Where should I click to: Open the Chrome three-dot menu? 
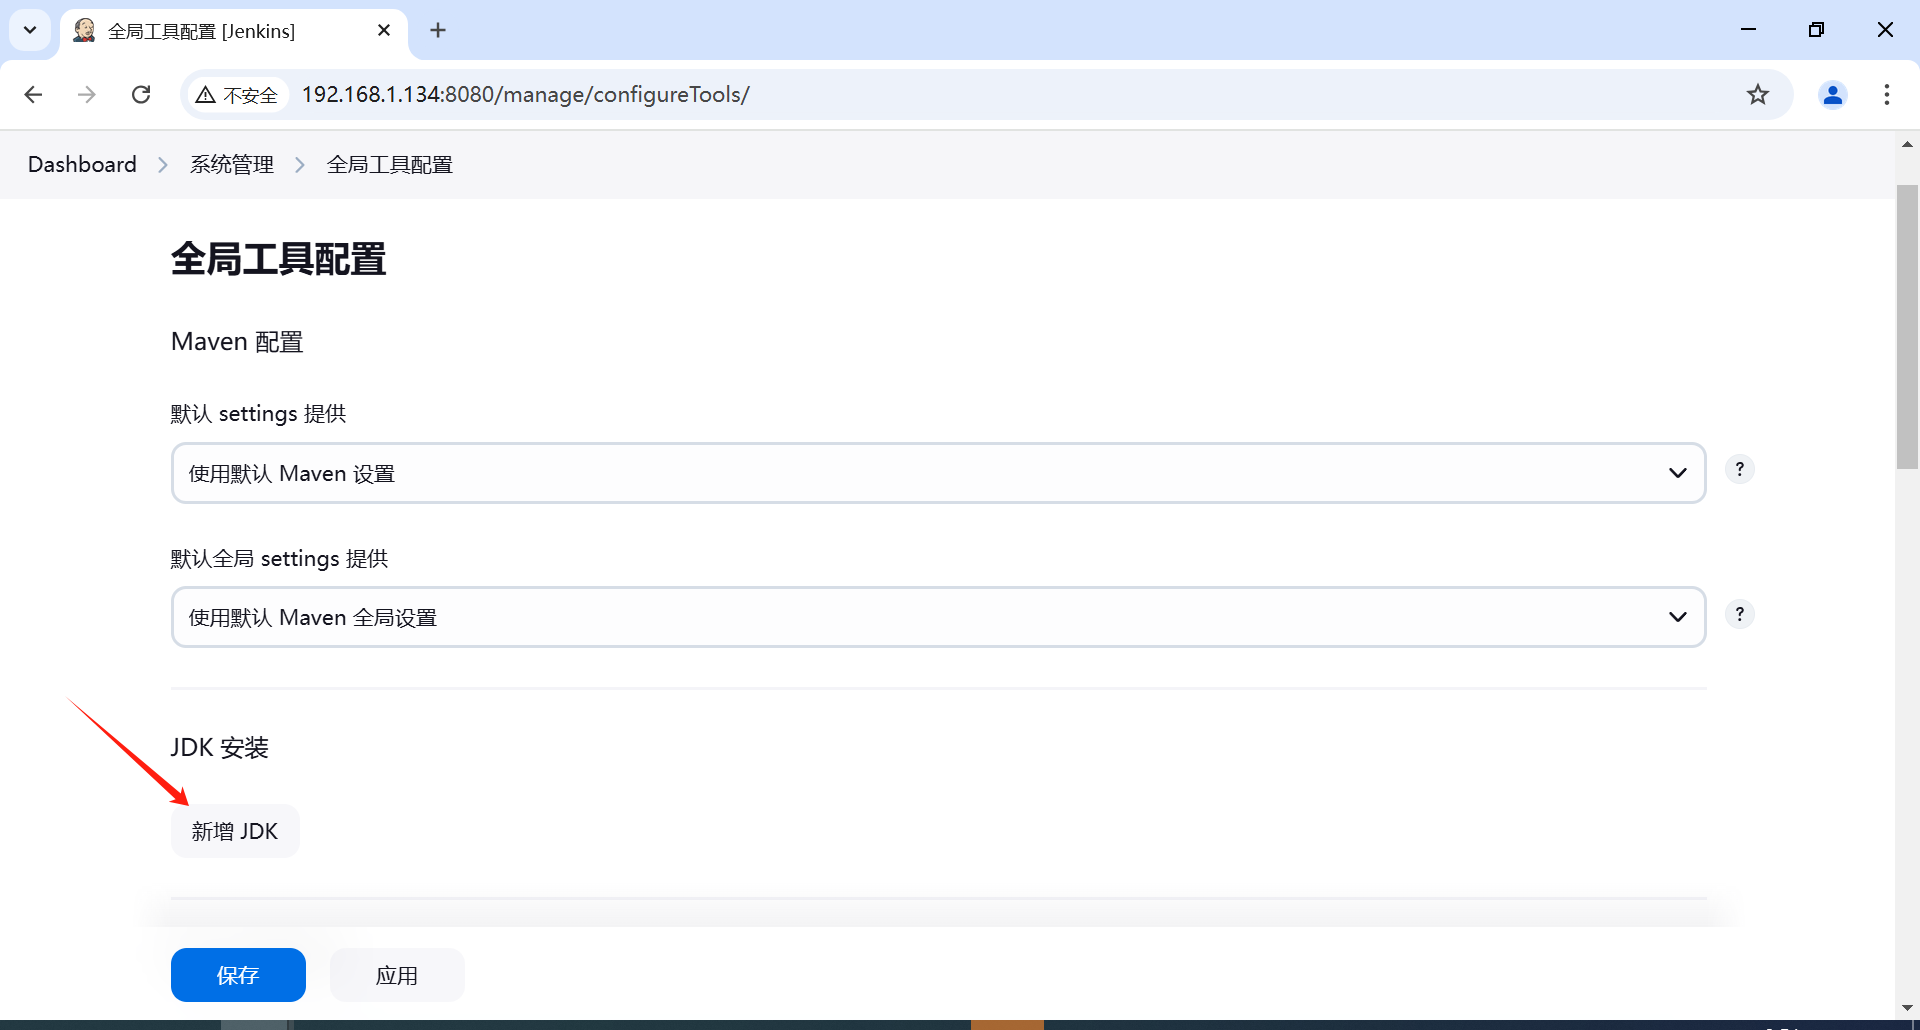coord(1887,94)
